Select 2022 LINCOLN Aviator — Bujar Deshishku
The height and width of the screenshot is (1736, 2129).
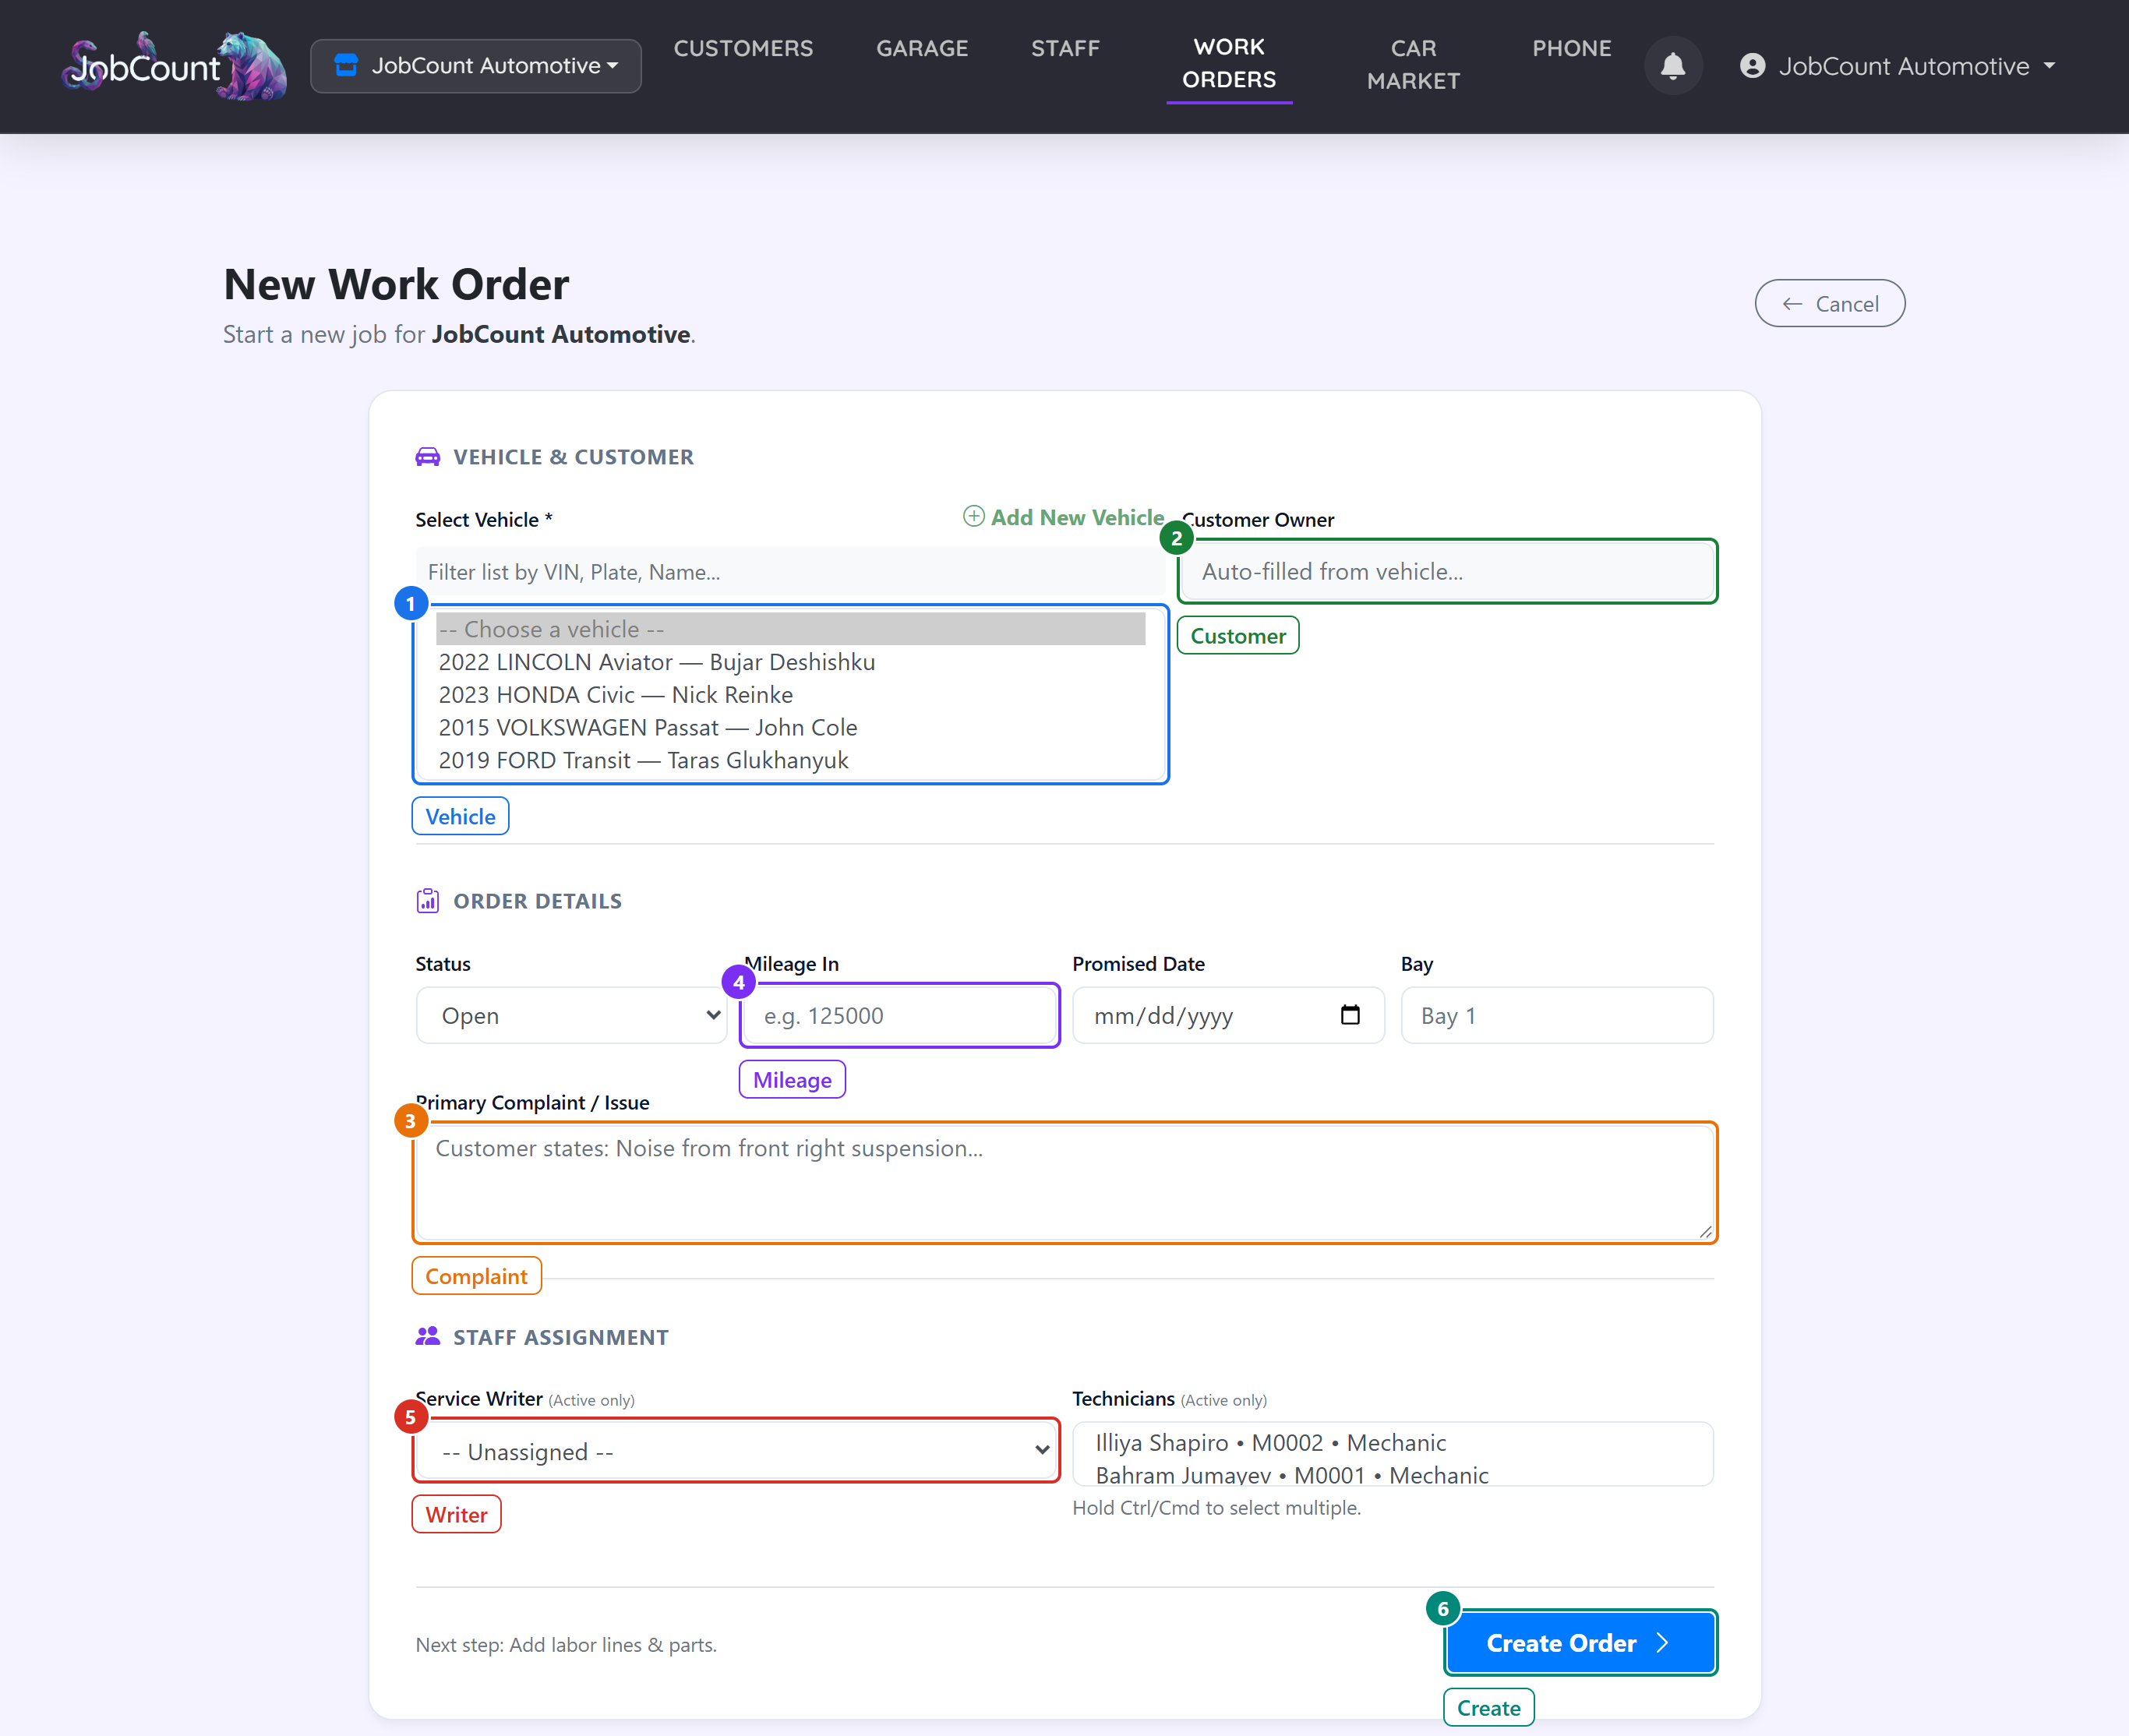click(790, 662)
